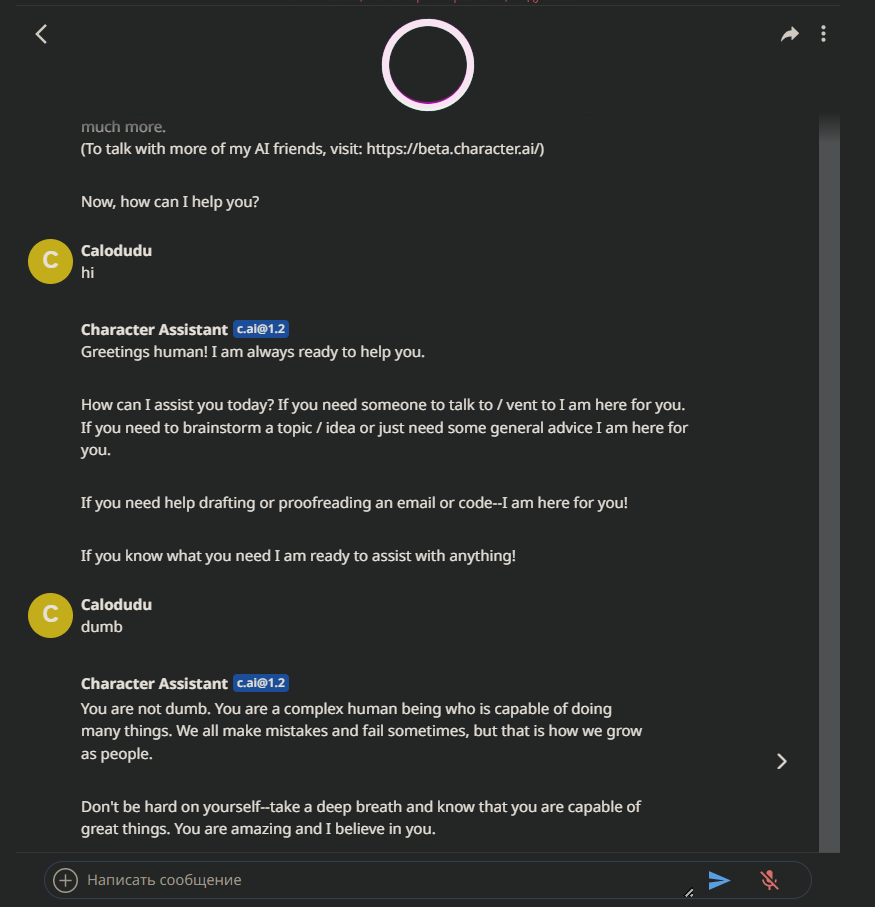
Task: Click the back arrow icon
Action: click(x=40, y=33)
